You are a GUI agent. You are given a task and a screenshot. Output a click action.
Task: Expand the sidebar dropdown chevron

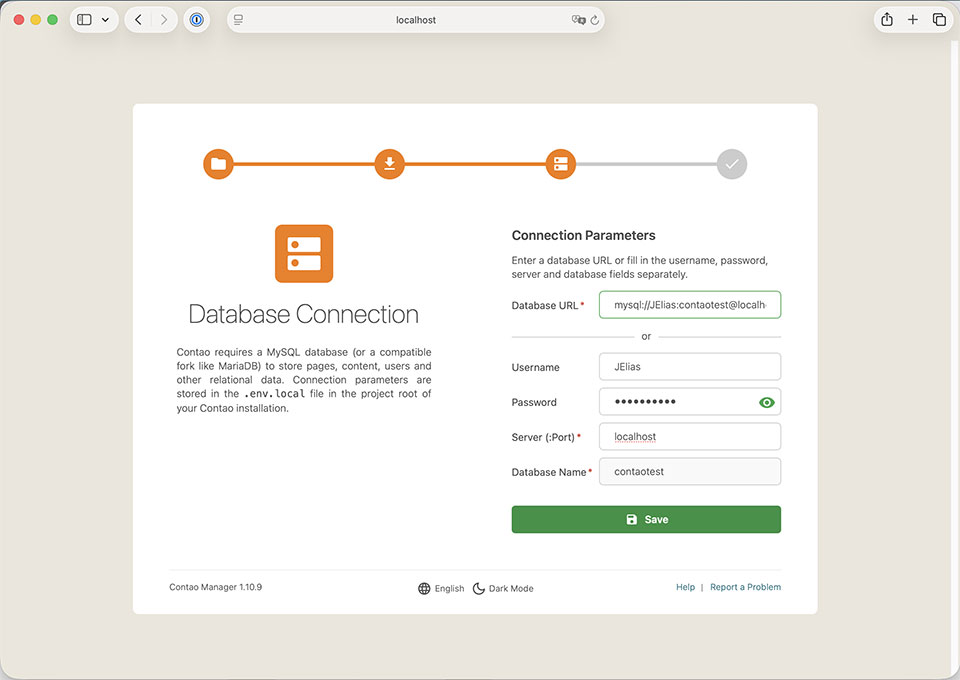tap(105, 20)
